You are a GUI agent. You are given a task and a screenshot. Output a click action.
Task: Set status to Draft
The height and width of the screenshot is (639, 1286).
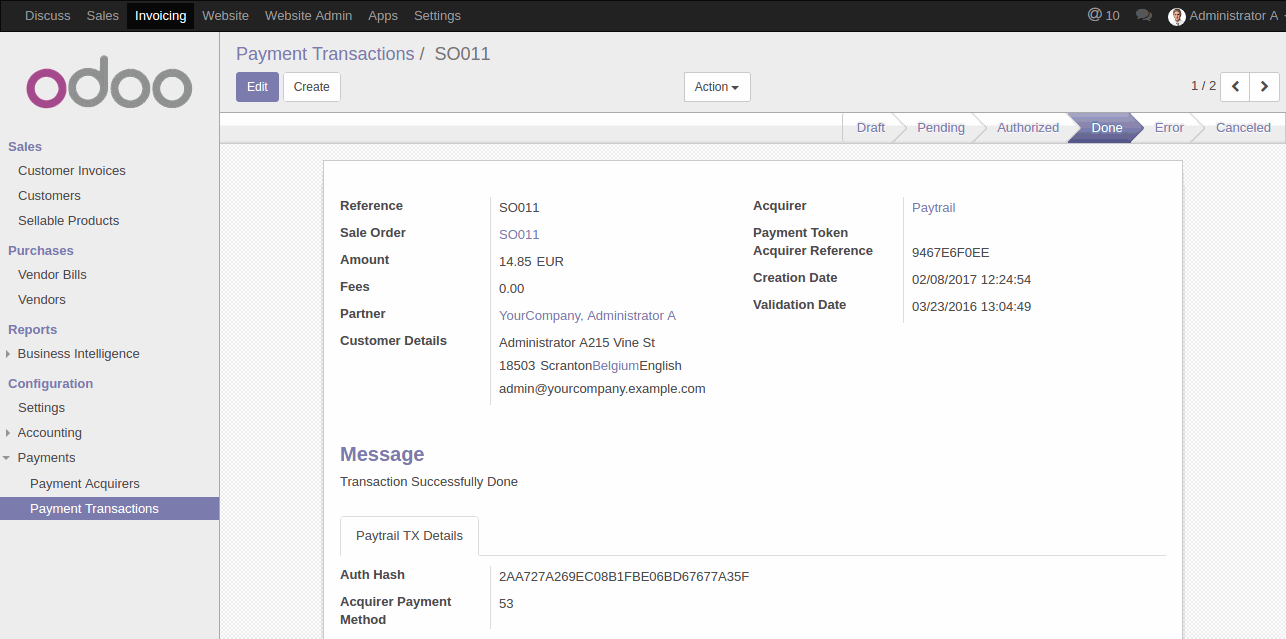[870, 128]
